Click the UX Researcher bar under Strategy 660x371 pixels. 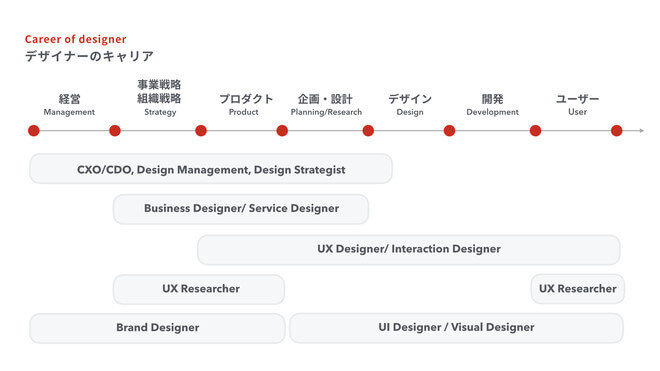[x=199, y=289]
